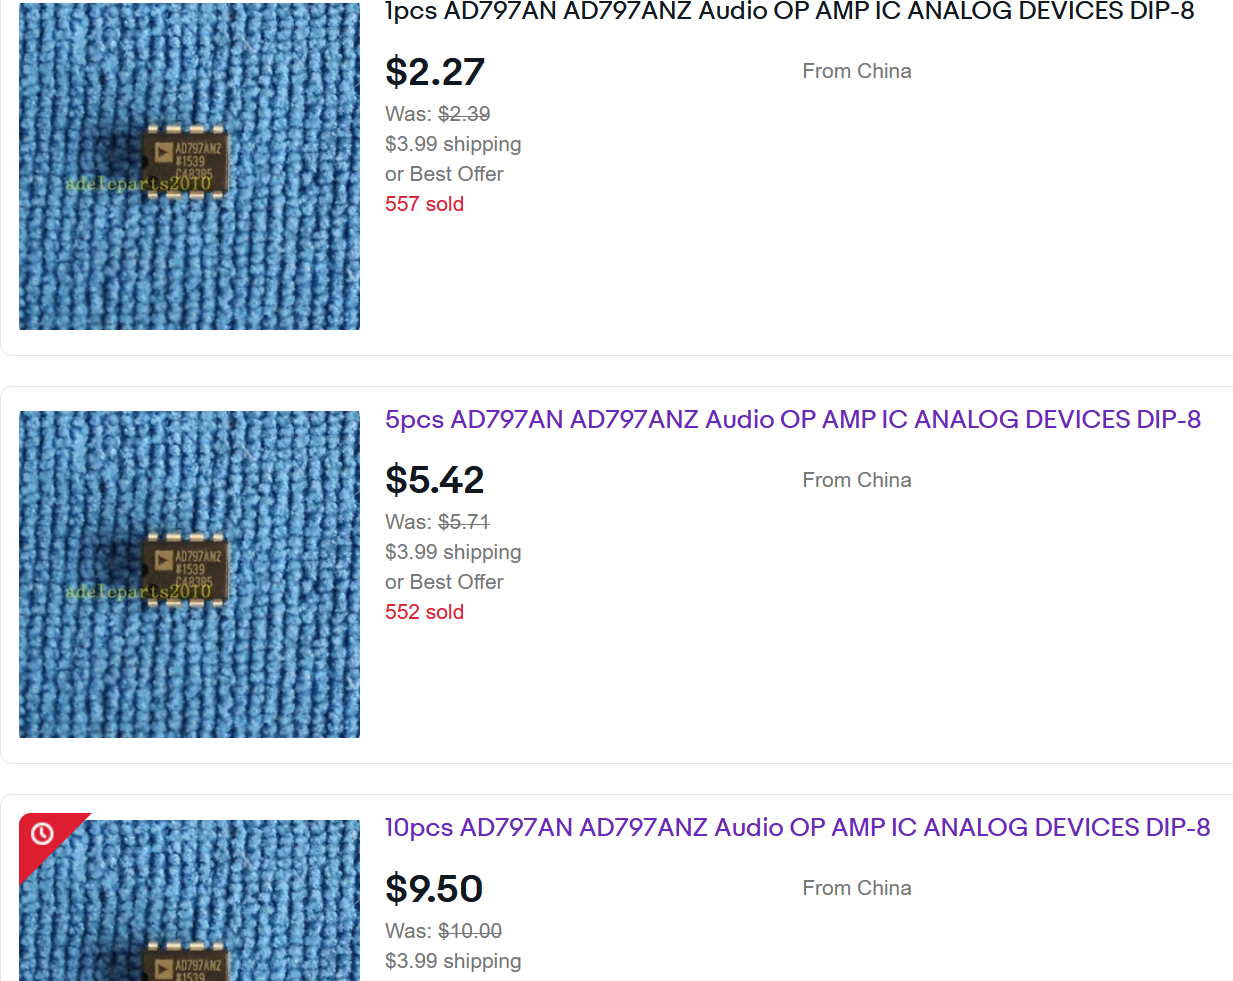
Task: Click '$3.99 shipping' under the $5.42 listing
Action: 453,552
